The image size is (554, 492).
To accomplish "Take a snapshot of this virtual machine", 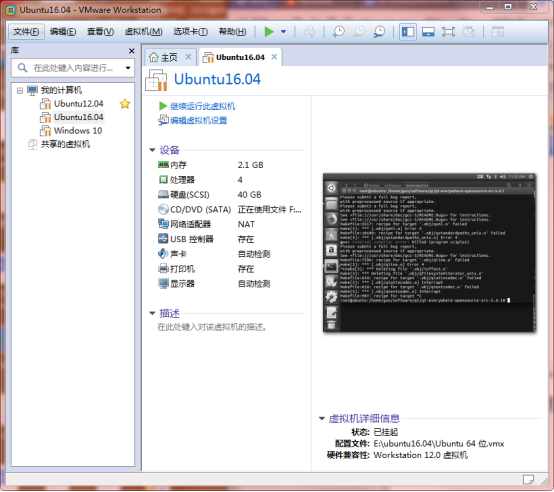I will click(x=338, y=32).
